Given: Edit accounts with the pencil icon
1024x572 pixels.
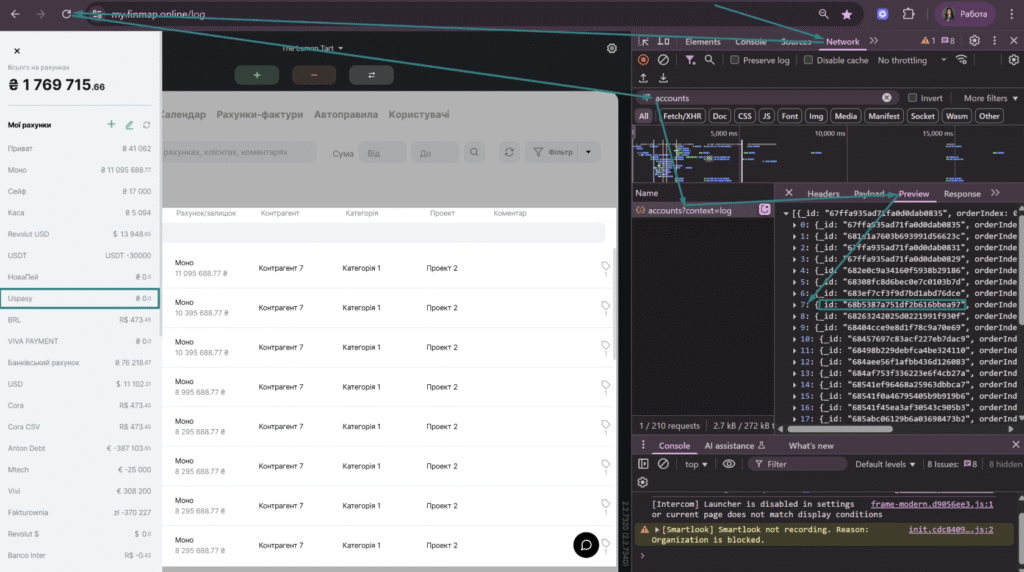Looking at the screenshot, I should click(129, 125).
